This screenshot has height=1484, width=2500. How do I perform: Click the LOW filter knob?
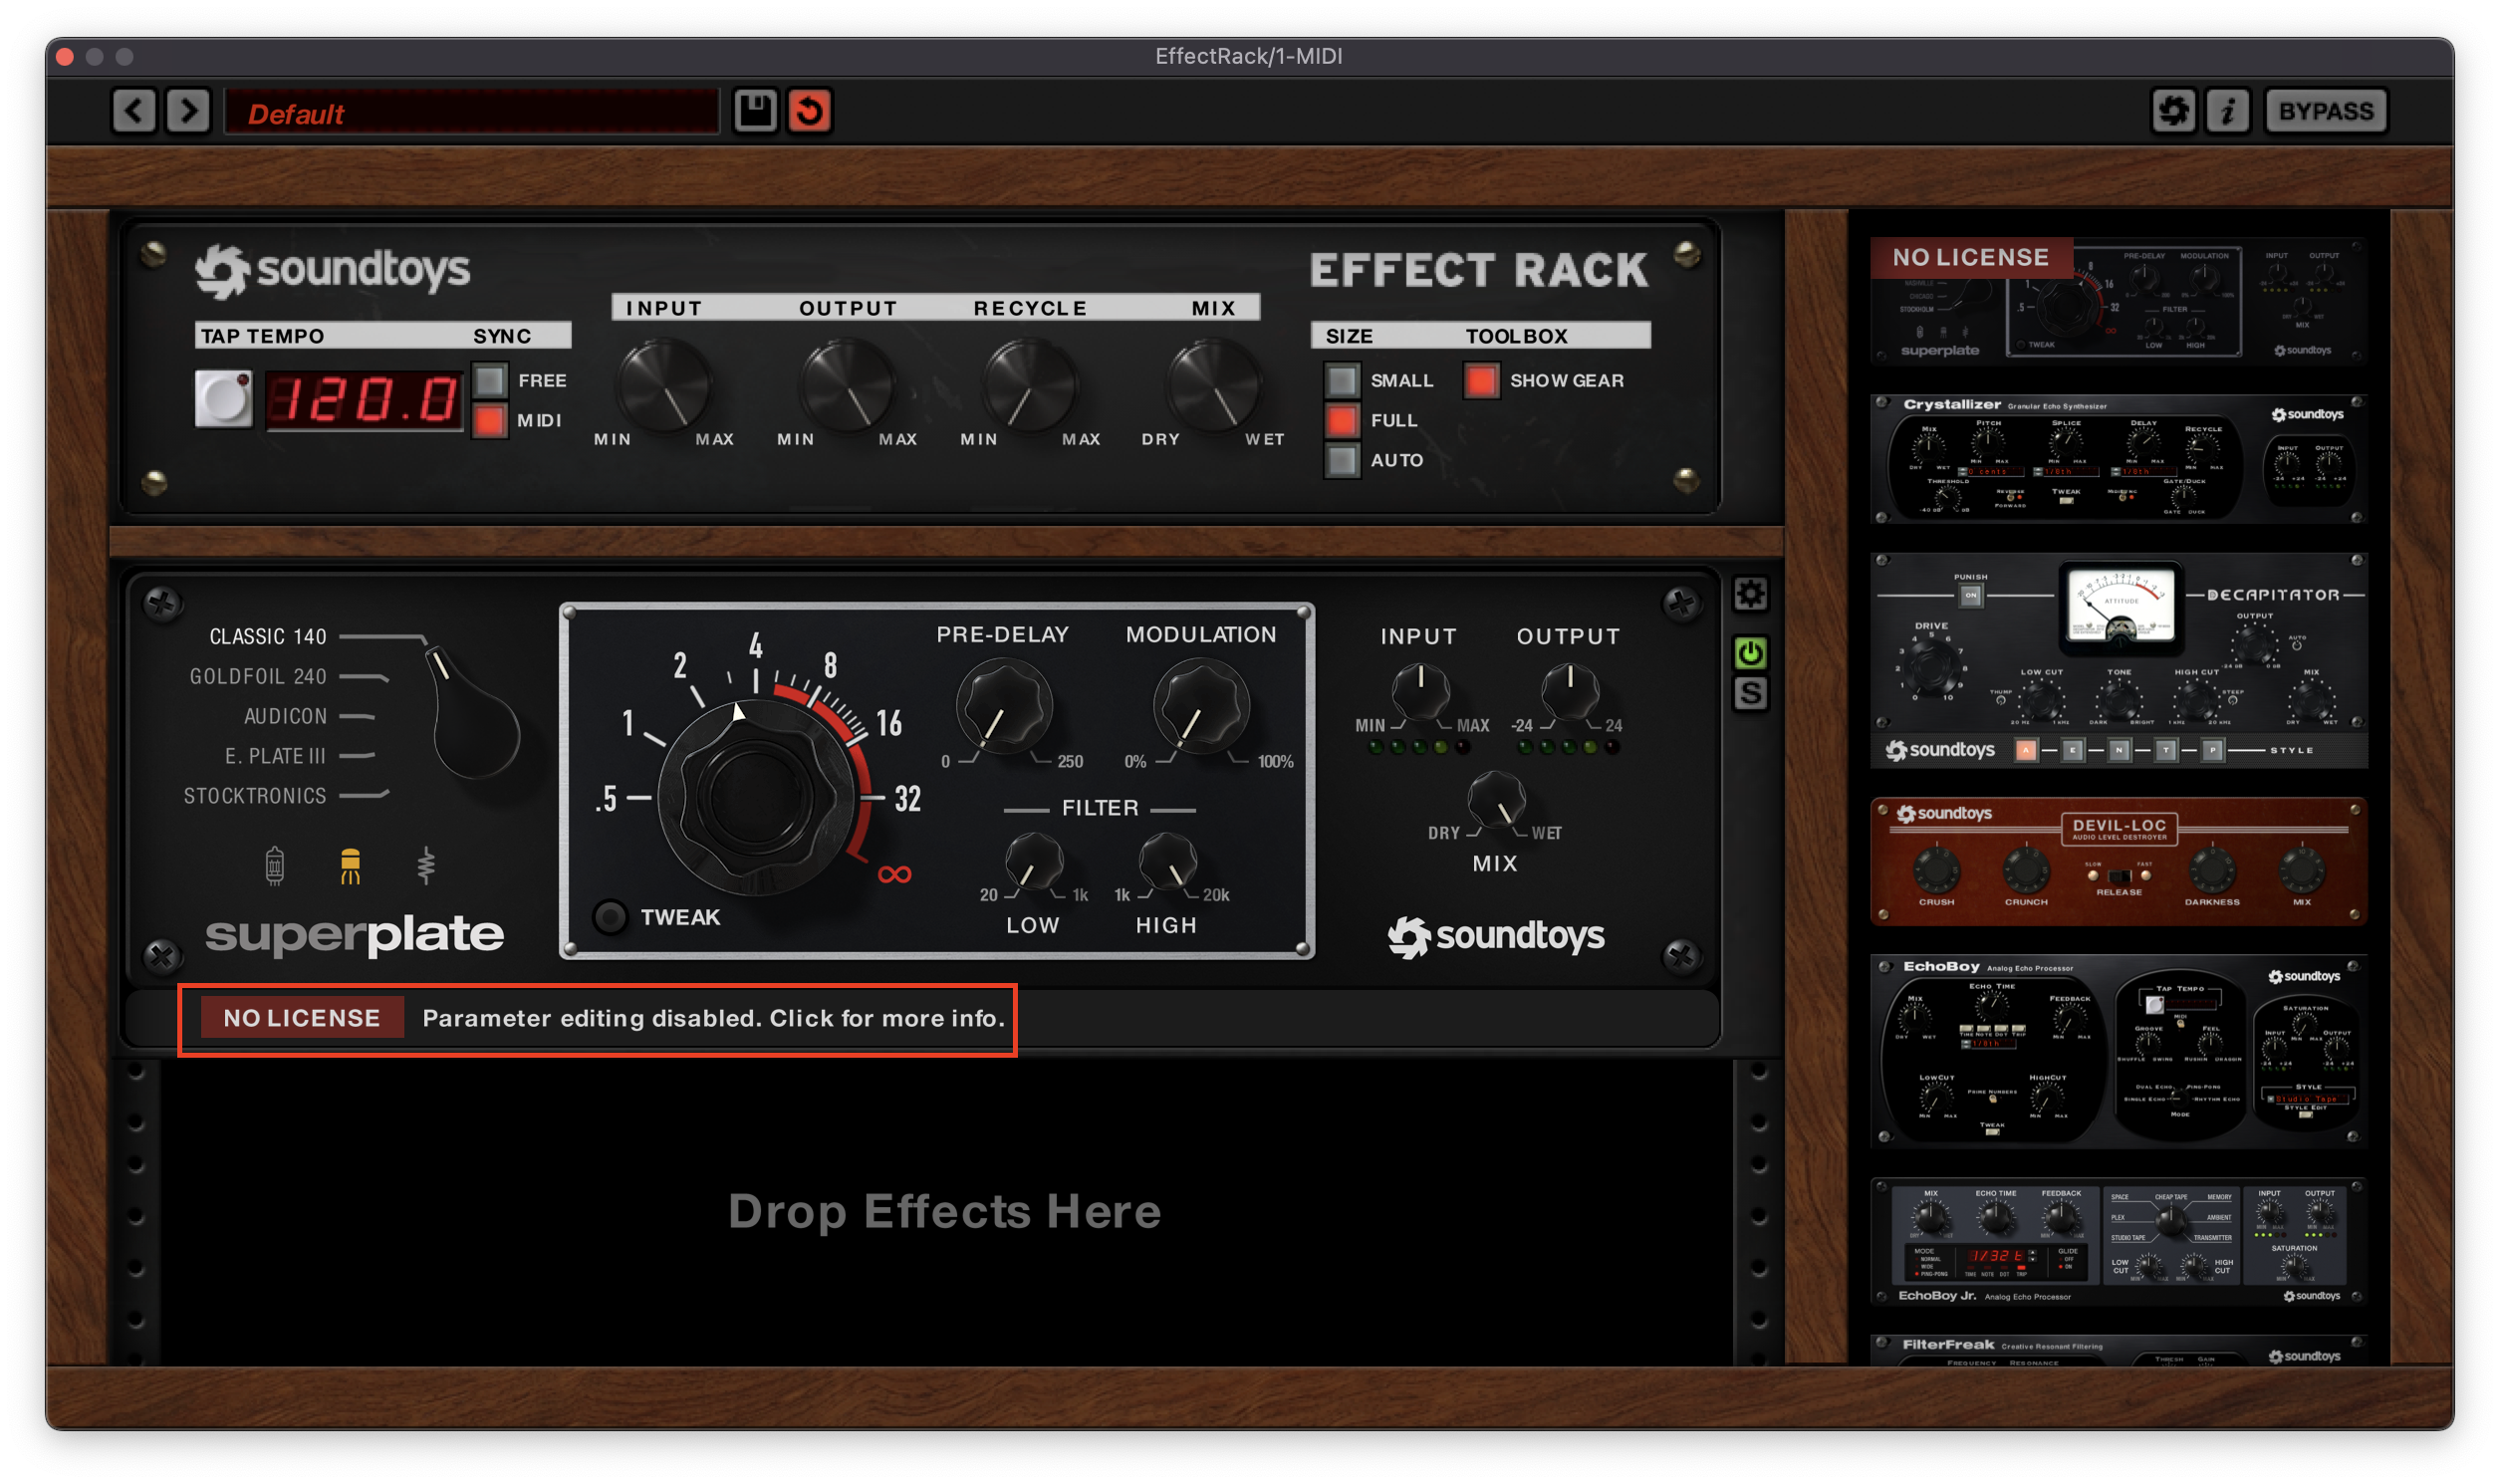point(1033,862)
